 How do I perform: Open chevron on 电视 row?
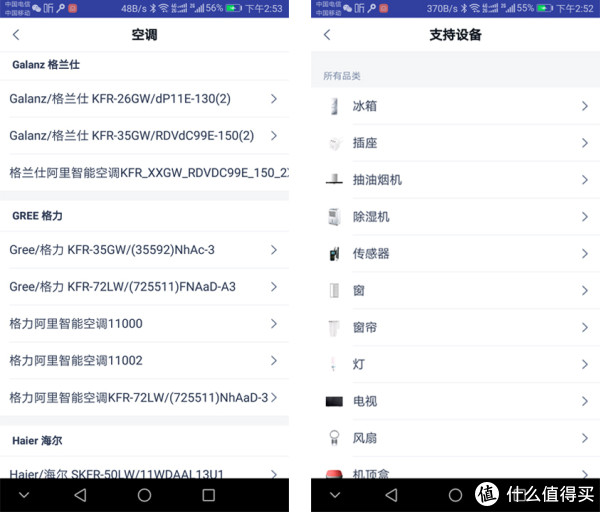point(585,401)
